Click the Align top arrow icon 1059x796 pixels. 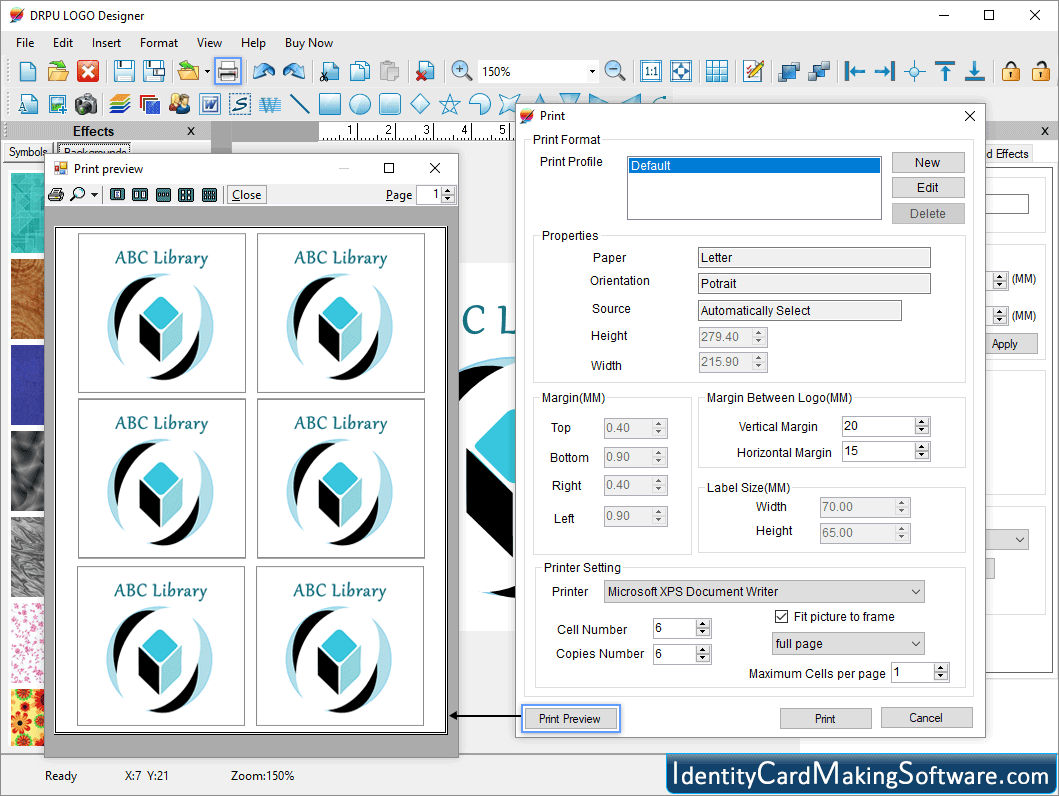(945, 71)
